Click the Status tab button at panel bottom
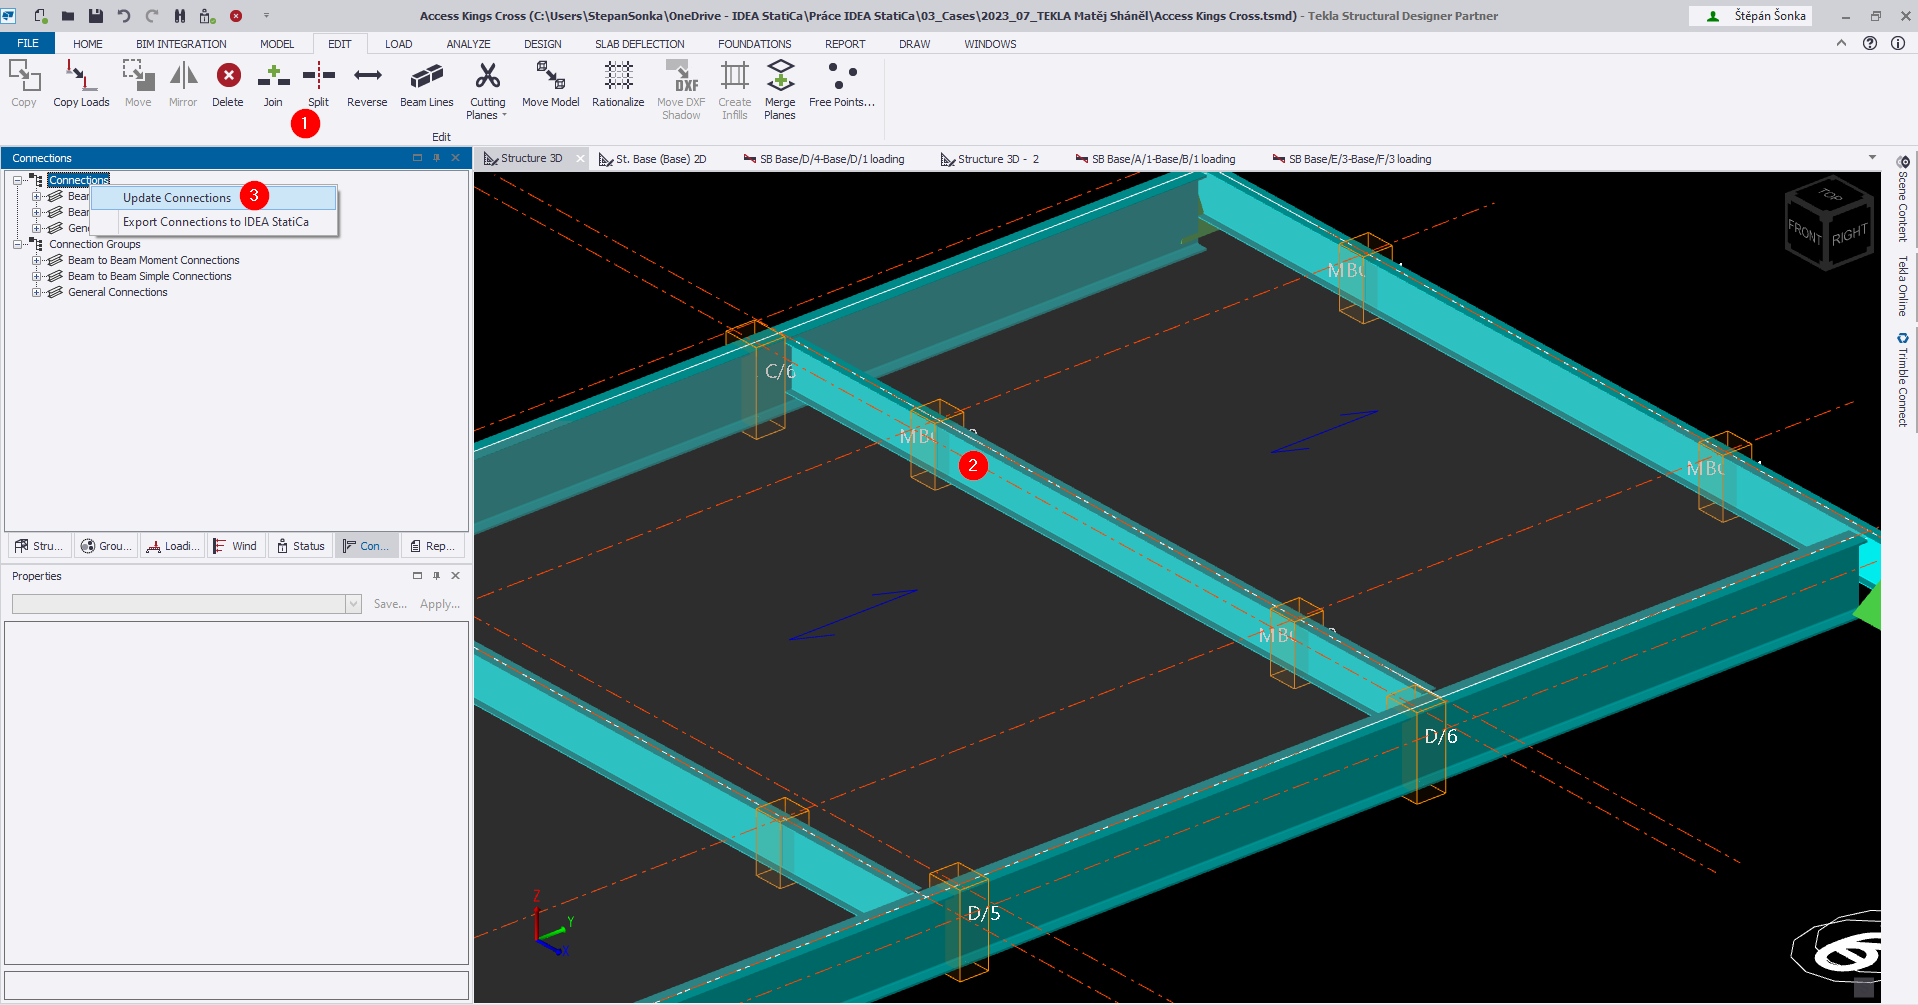 click(x=301, y=546)
